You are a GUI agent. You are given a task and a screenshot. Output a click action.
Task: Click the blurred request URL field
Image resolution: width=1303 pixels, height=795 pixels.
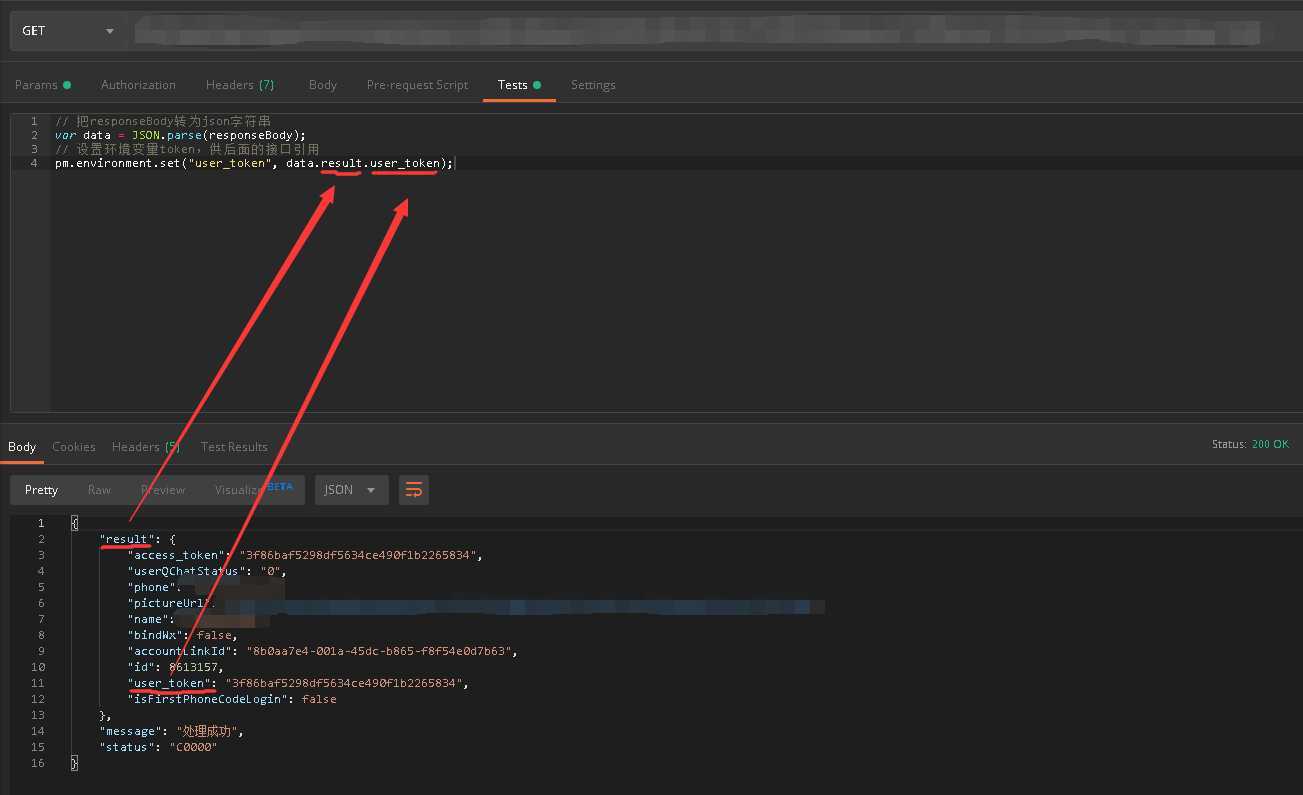(700, 31)
